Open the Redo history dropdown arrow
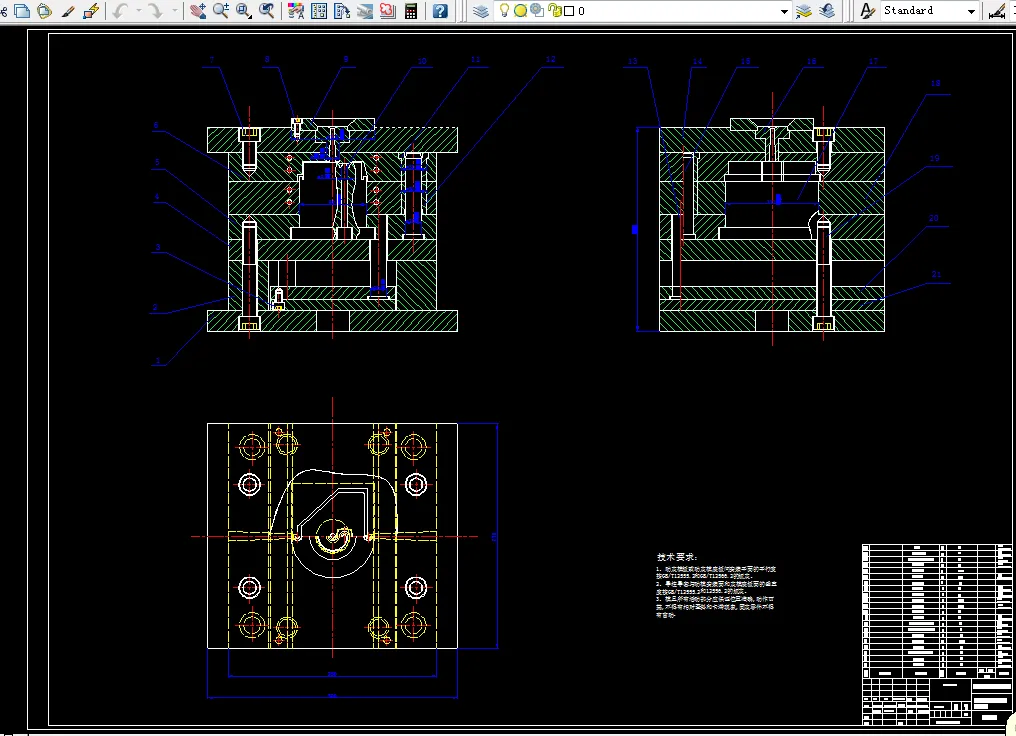The height and width of the screenshot is (736, 1016). [174, 10]
